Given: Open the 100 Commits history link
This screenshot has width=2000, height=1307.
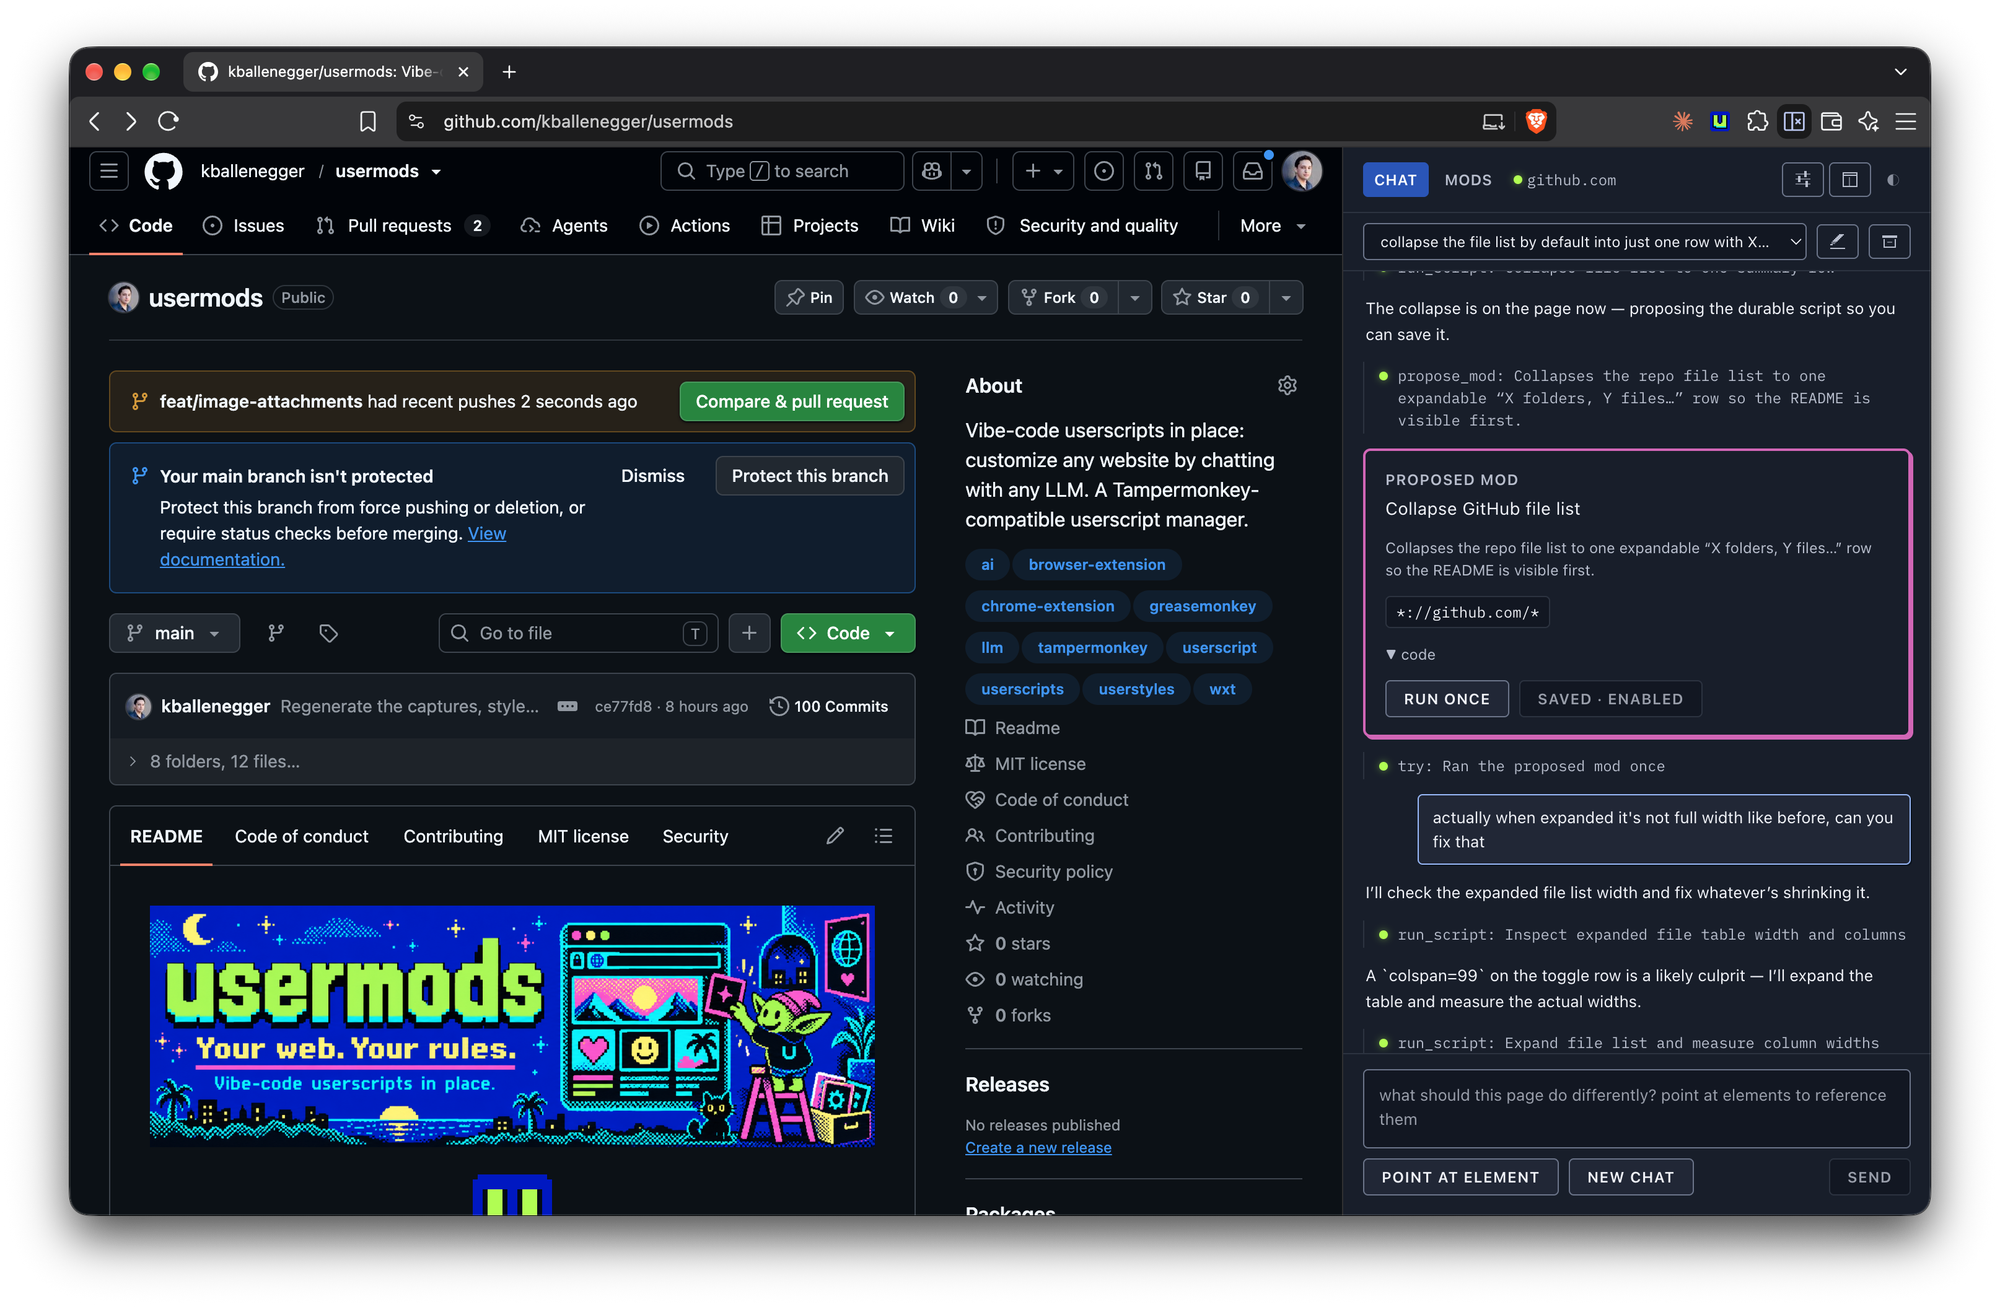Looking at the screenshot, I should click(829, 706).
